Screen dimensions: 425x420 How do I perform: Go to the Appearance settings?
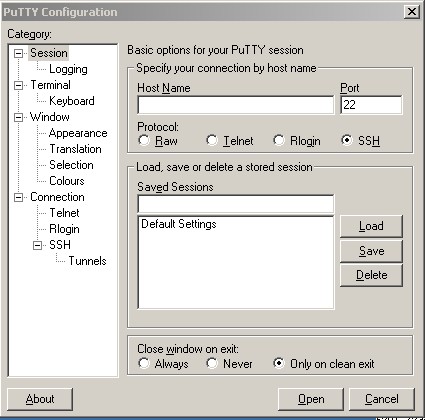pos(78,133)
